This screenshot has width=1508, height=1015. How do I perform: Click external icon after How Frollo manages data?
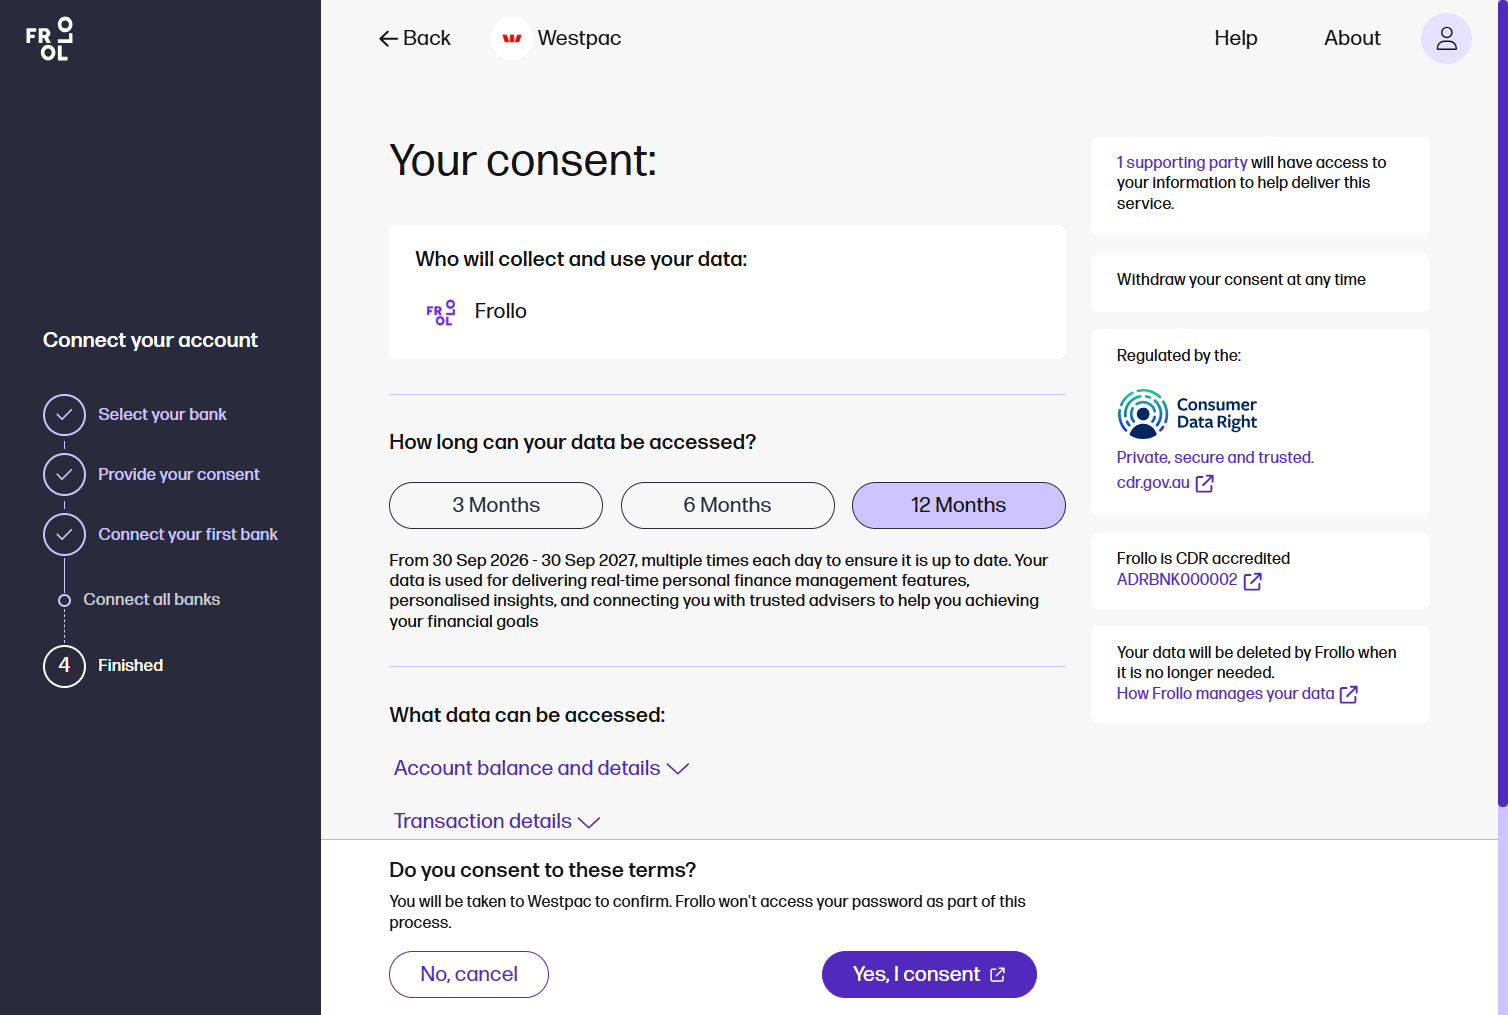click(1348, 694)
